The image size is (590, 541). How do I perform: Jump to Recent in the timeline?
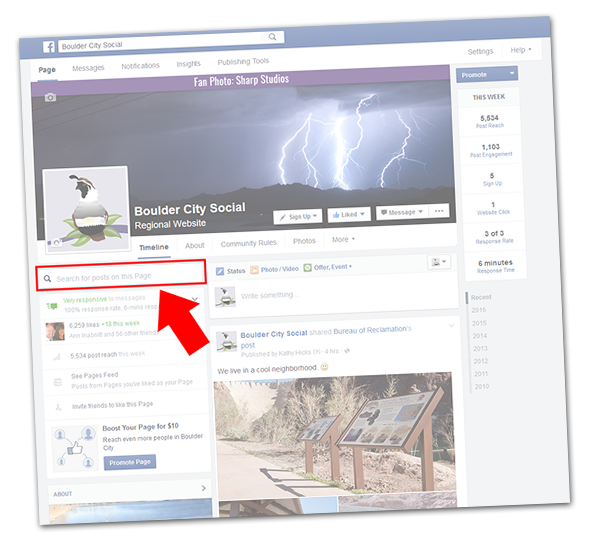pyautogui.click(x=481, y=297)
